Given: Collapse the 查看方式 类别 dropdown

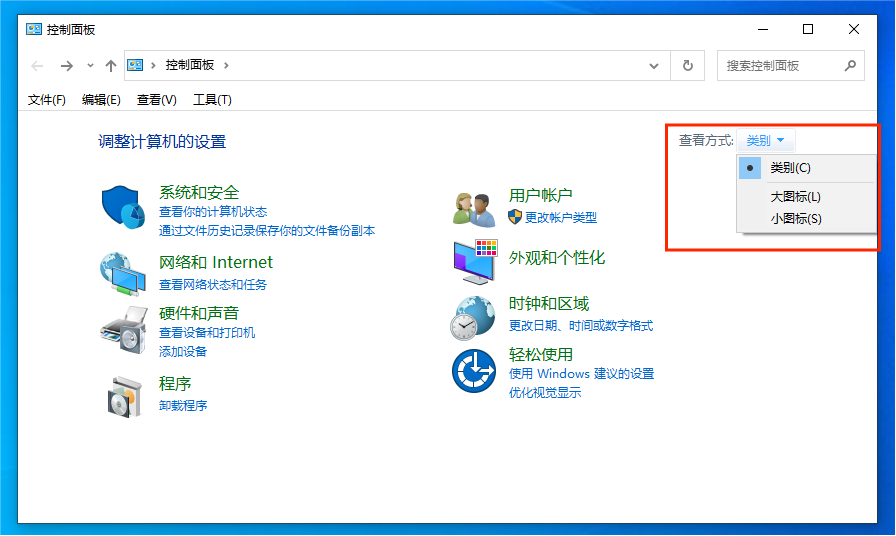Looking at the screenshot, I should click(766, 141).
